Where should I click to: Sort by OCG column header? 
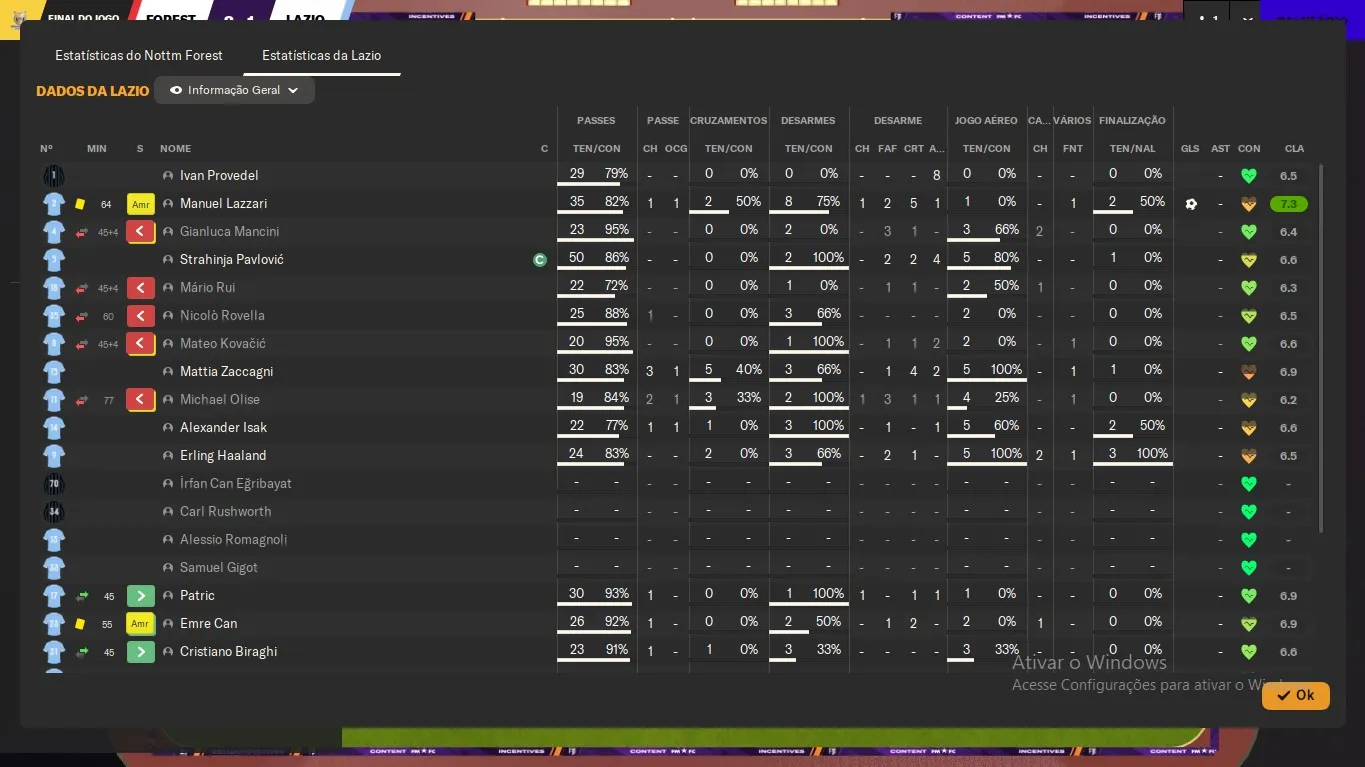676,149
